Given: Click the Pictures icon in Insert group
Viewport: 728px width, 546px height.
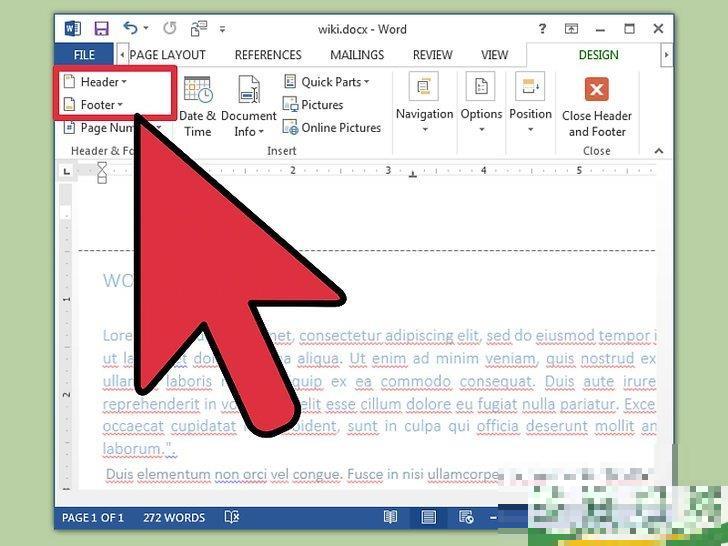Looking at the screenshot, I should coord(313,105).
